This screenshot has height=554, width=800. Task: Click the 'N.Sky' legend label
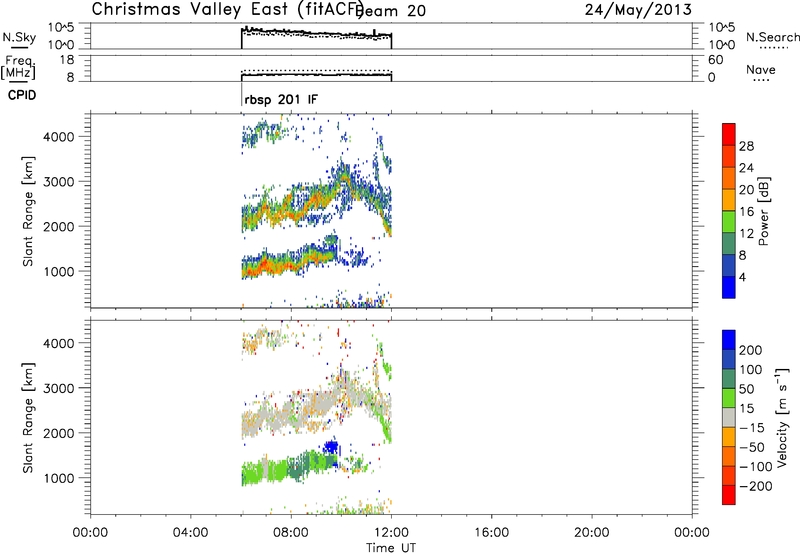[19, 37]
